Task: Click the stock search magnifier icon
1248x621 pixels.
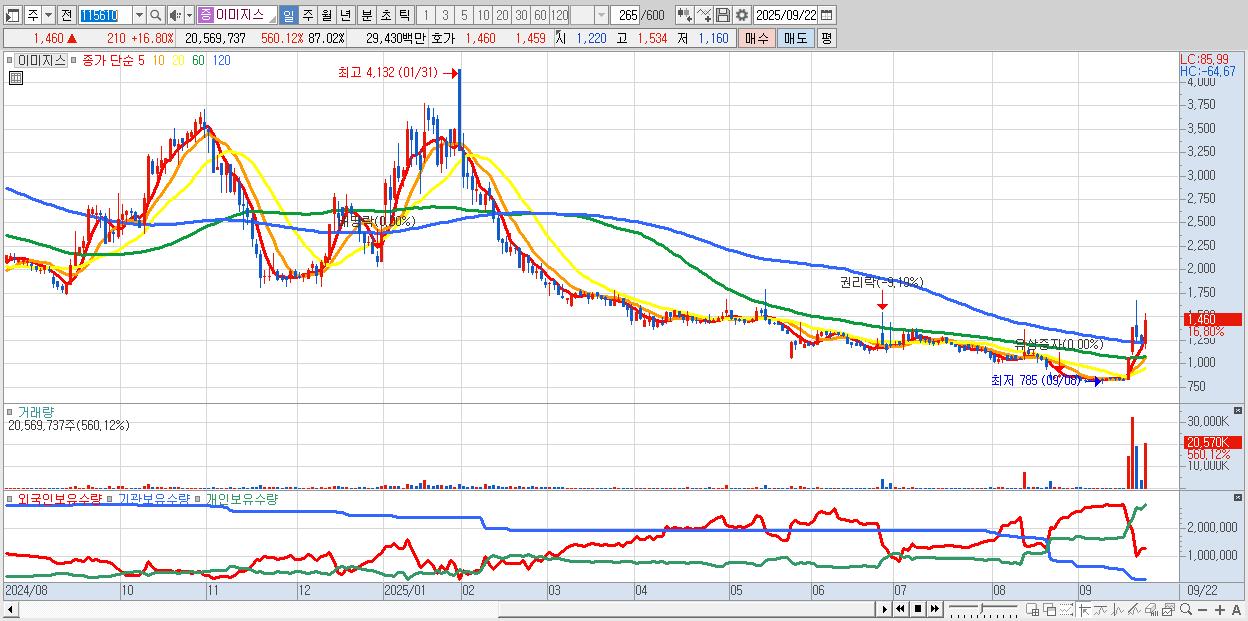Action: [155, 15]
